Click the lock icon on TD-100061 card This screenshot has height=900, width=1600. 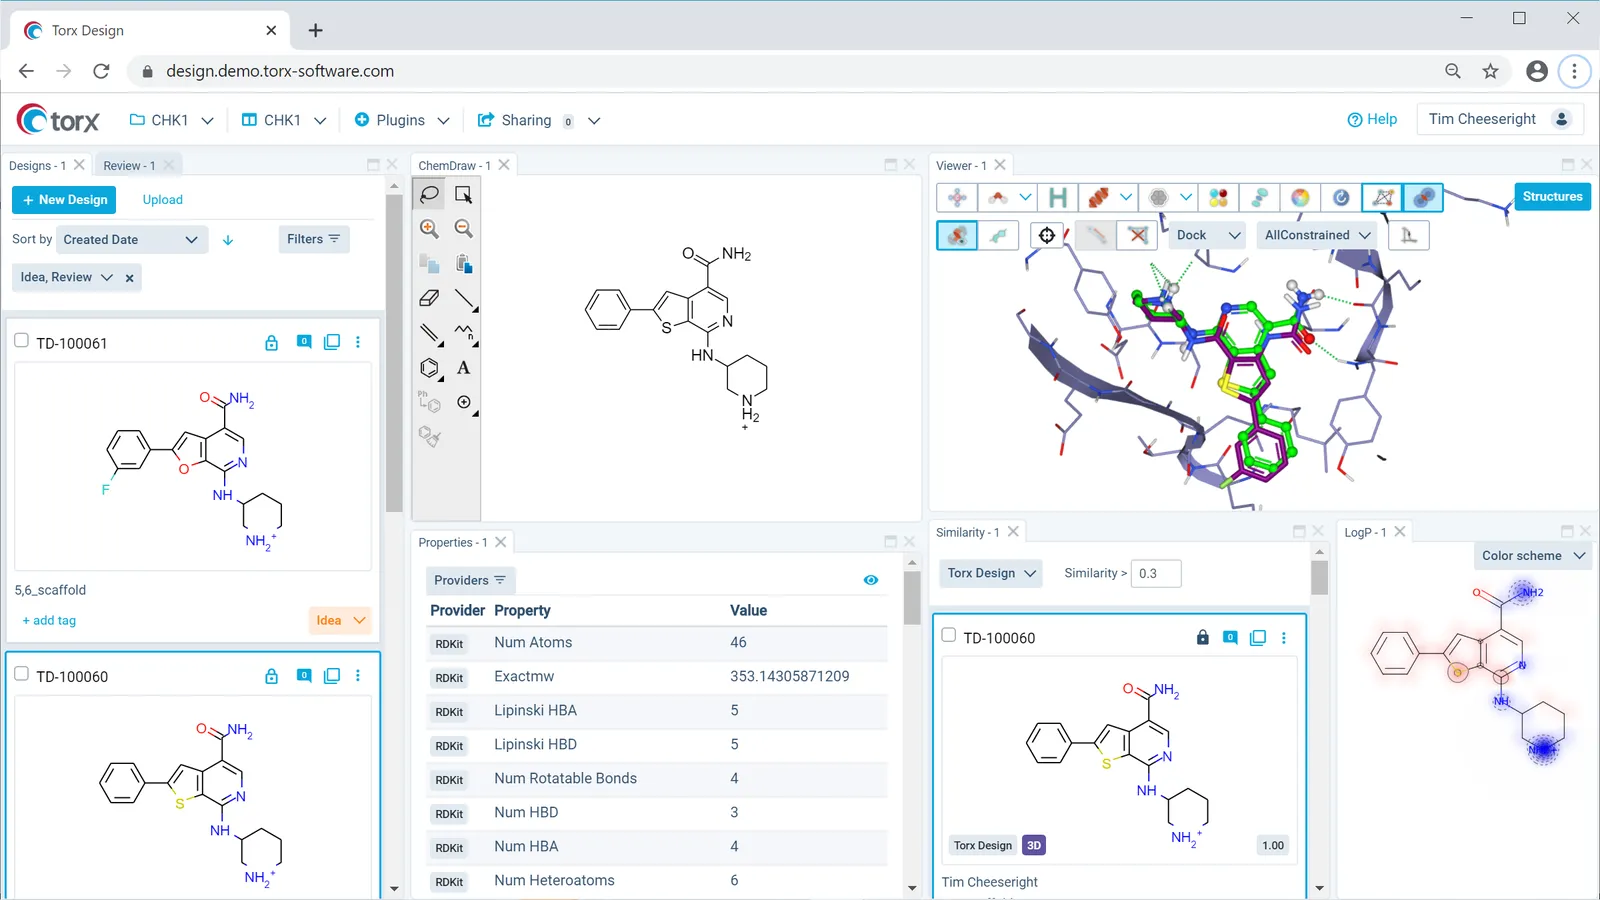(271, 342)
